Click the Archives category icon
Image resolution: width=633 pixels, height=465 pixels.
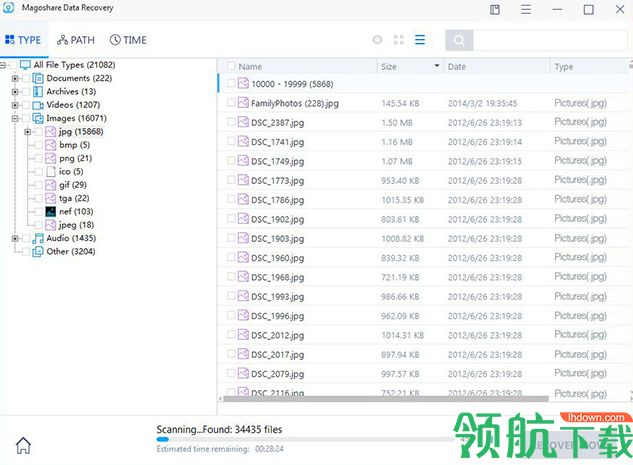coord(38,92)
